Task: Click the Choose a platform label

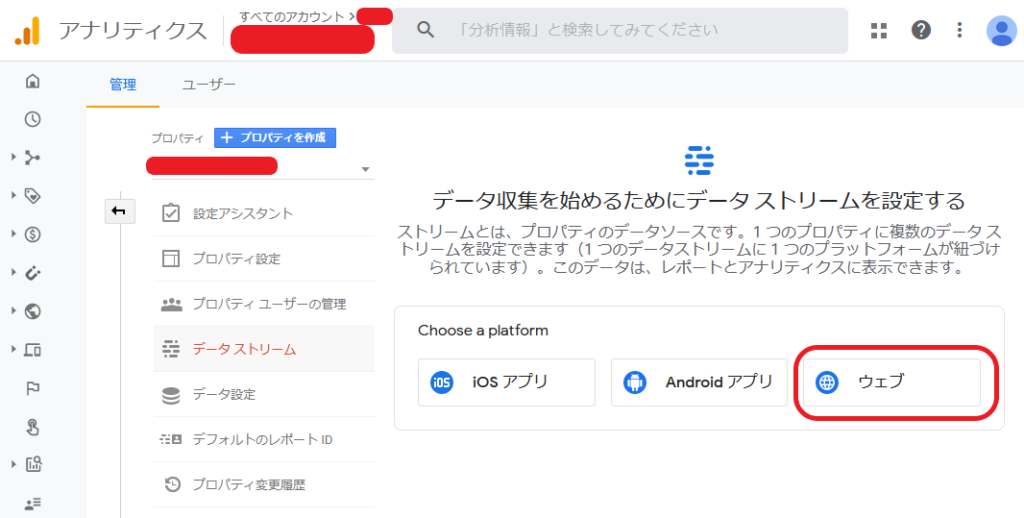Action: pos(483,331)
